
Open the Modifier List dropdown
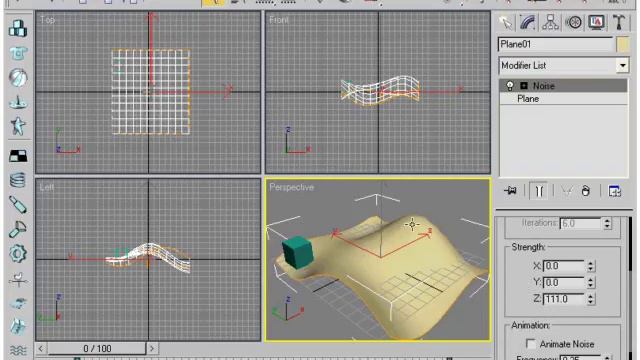tap(622, 65)
